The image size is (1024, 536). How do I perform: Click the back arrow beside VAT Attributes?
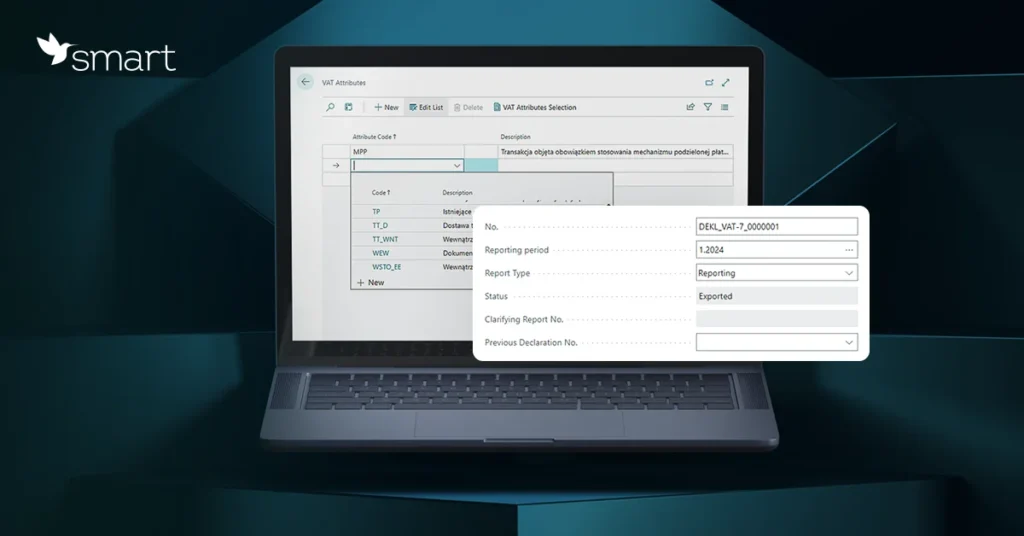(x=306, y=82)
